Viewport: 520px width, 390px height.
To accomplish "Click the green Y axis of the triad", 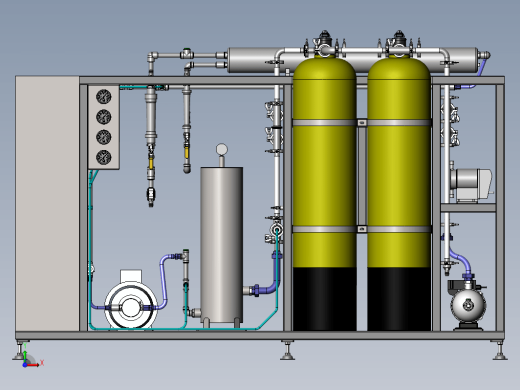I will click(x=25, y=355).
